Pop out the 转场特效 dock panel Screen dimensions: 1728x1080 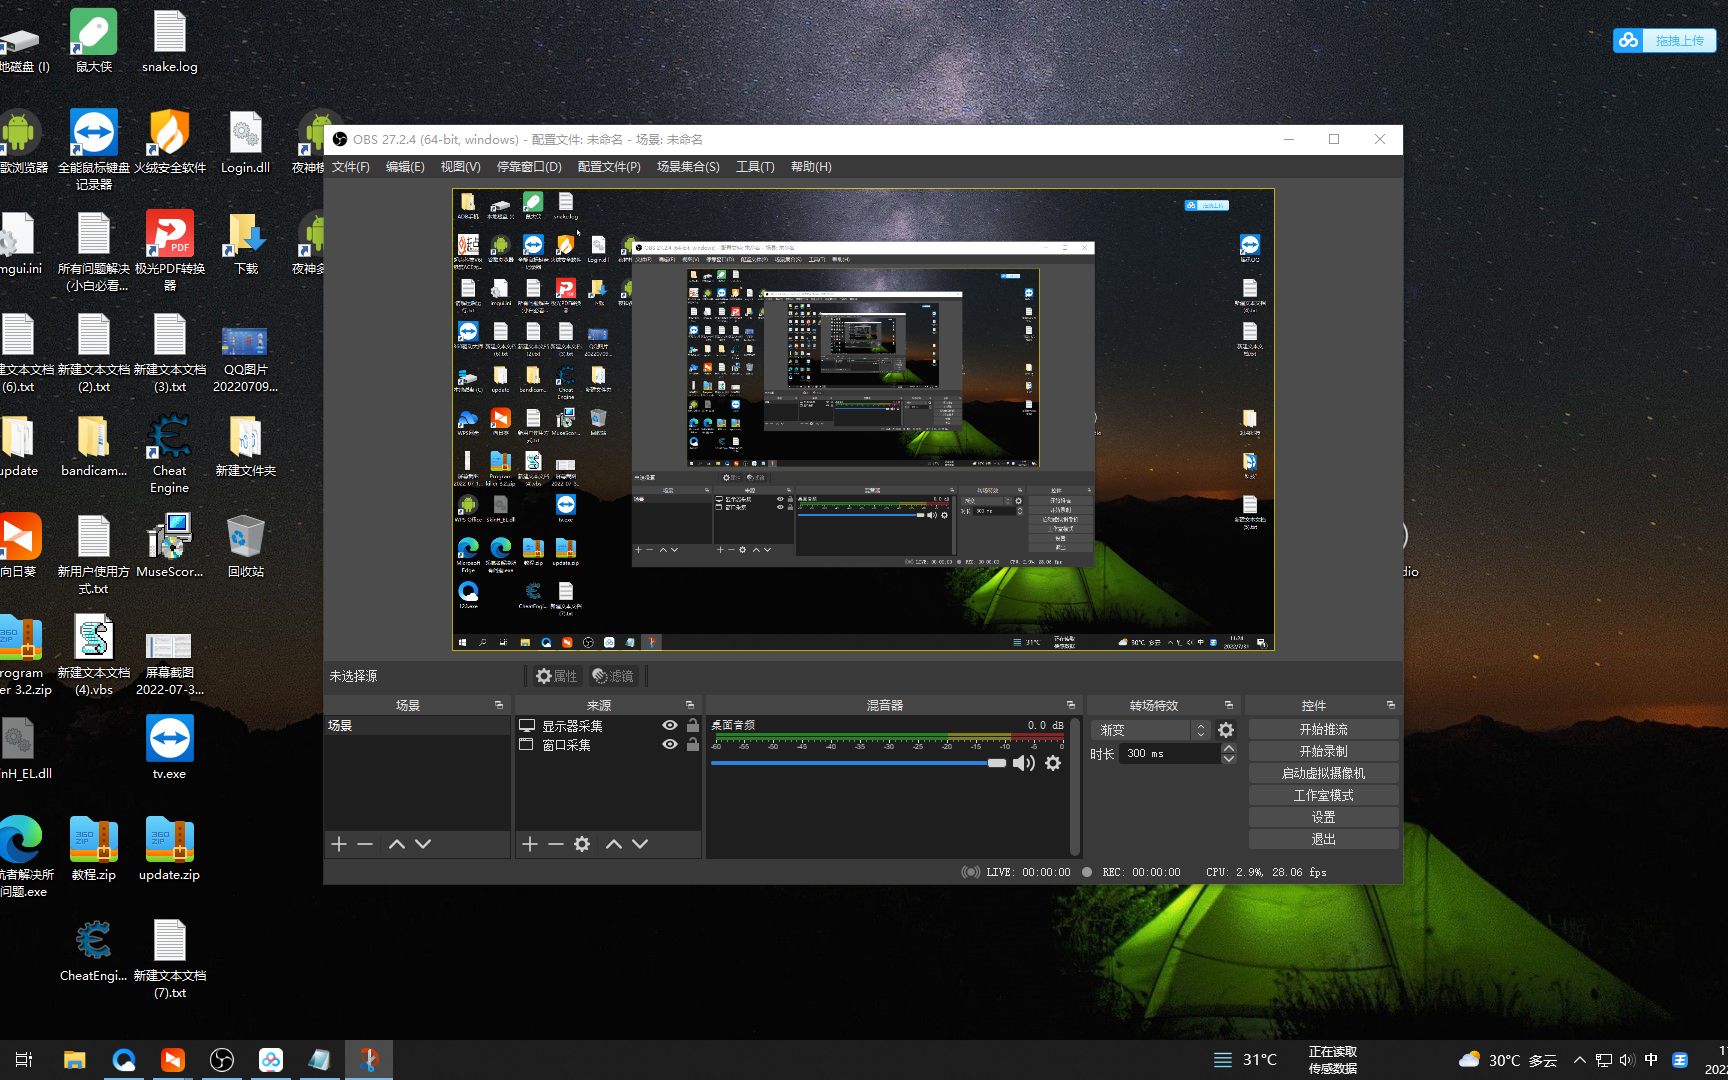(x=1229, y=705)
